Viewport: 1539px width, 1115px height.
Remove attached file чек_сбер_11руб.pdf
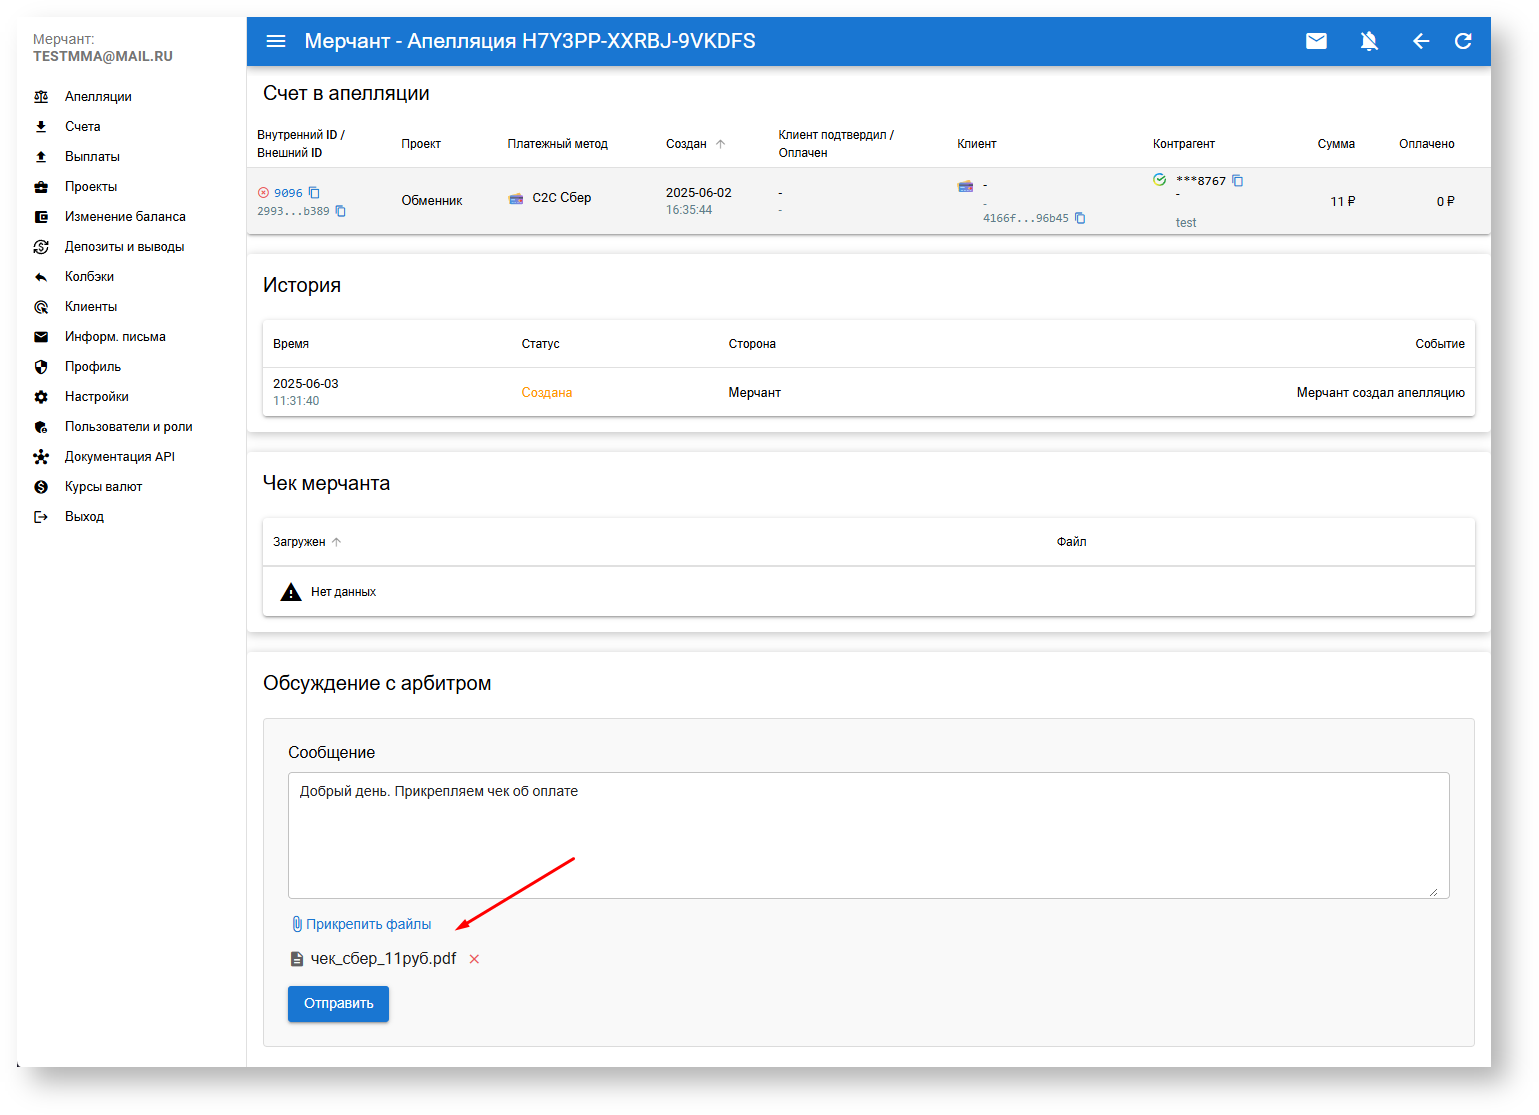coord(474,959)
